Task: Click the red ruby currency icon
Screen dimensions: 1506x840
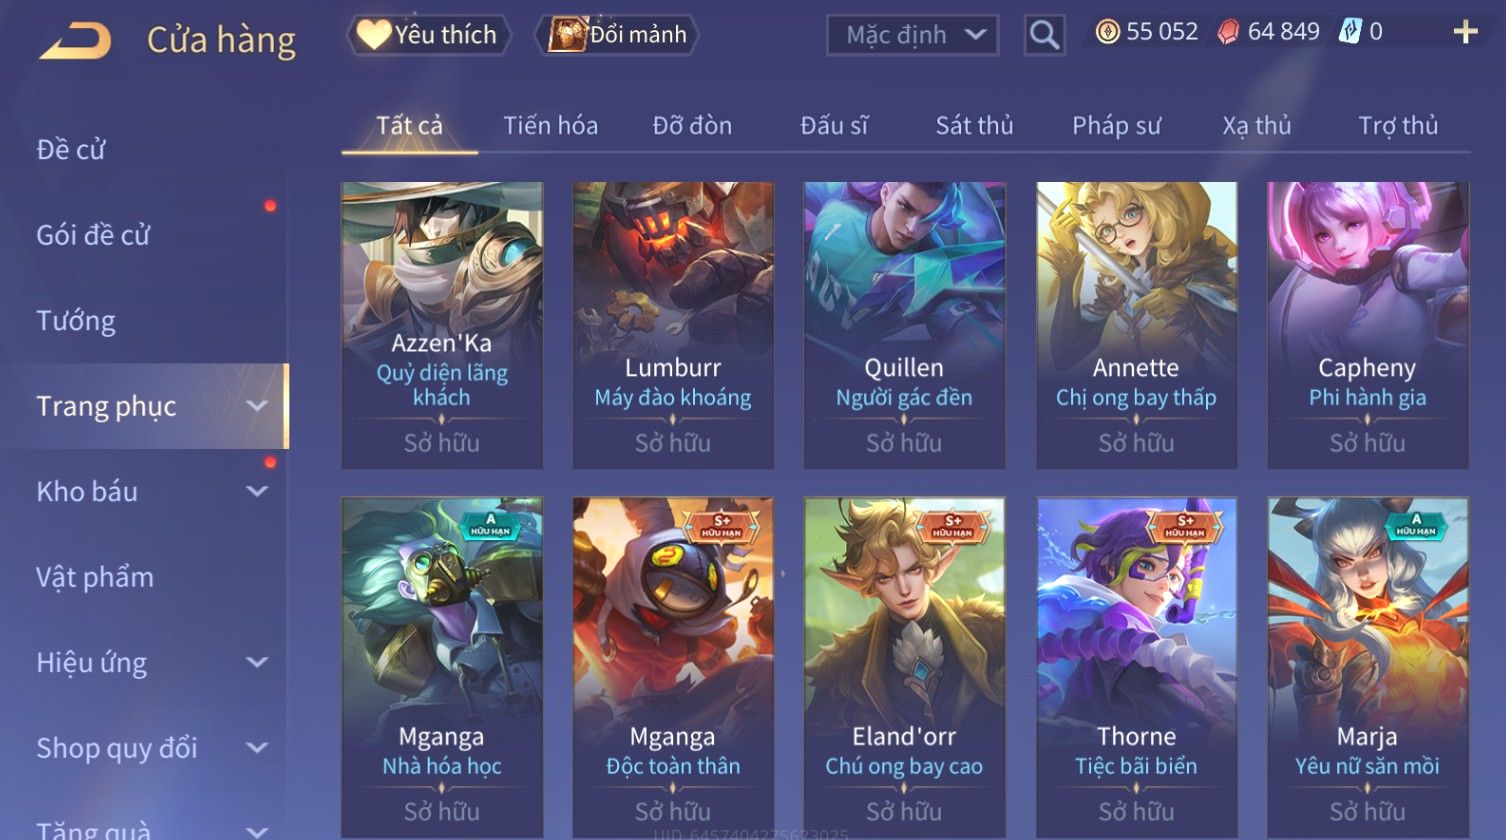Action: tap(1227, 32)
